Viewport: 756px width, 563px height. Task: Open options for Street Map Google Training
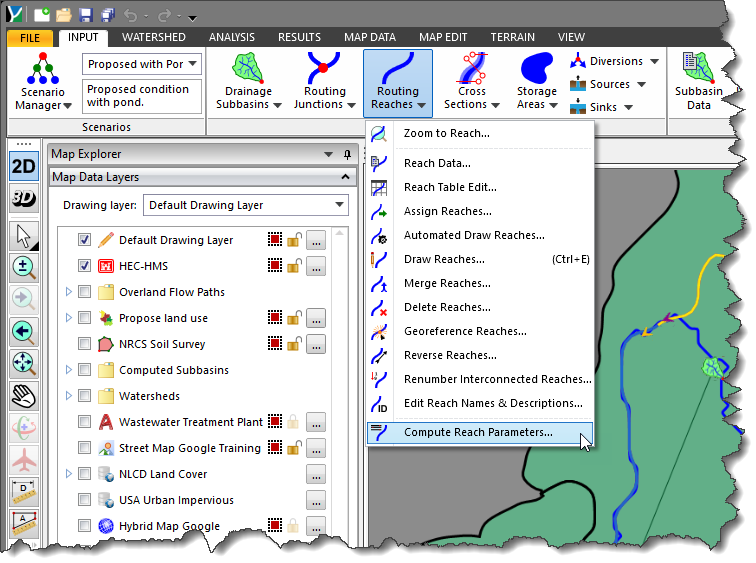tap(316, 448)
